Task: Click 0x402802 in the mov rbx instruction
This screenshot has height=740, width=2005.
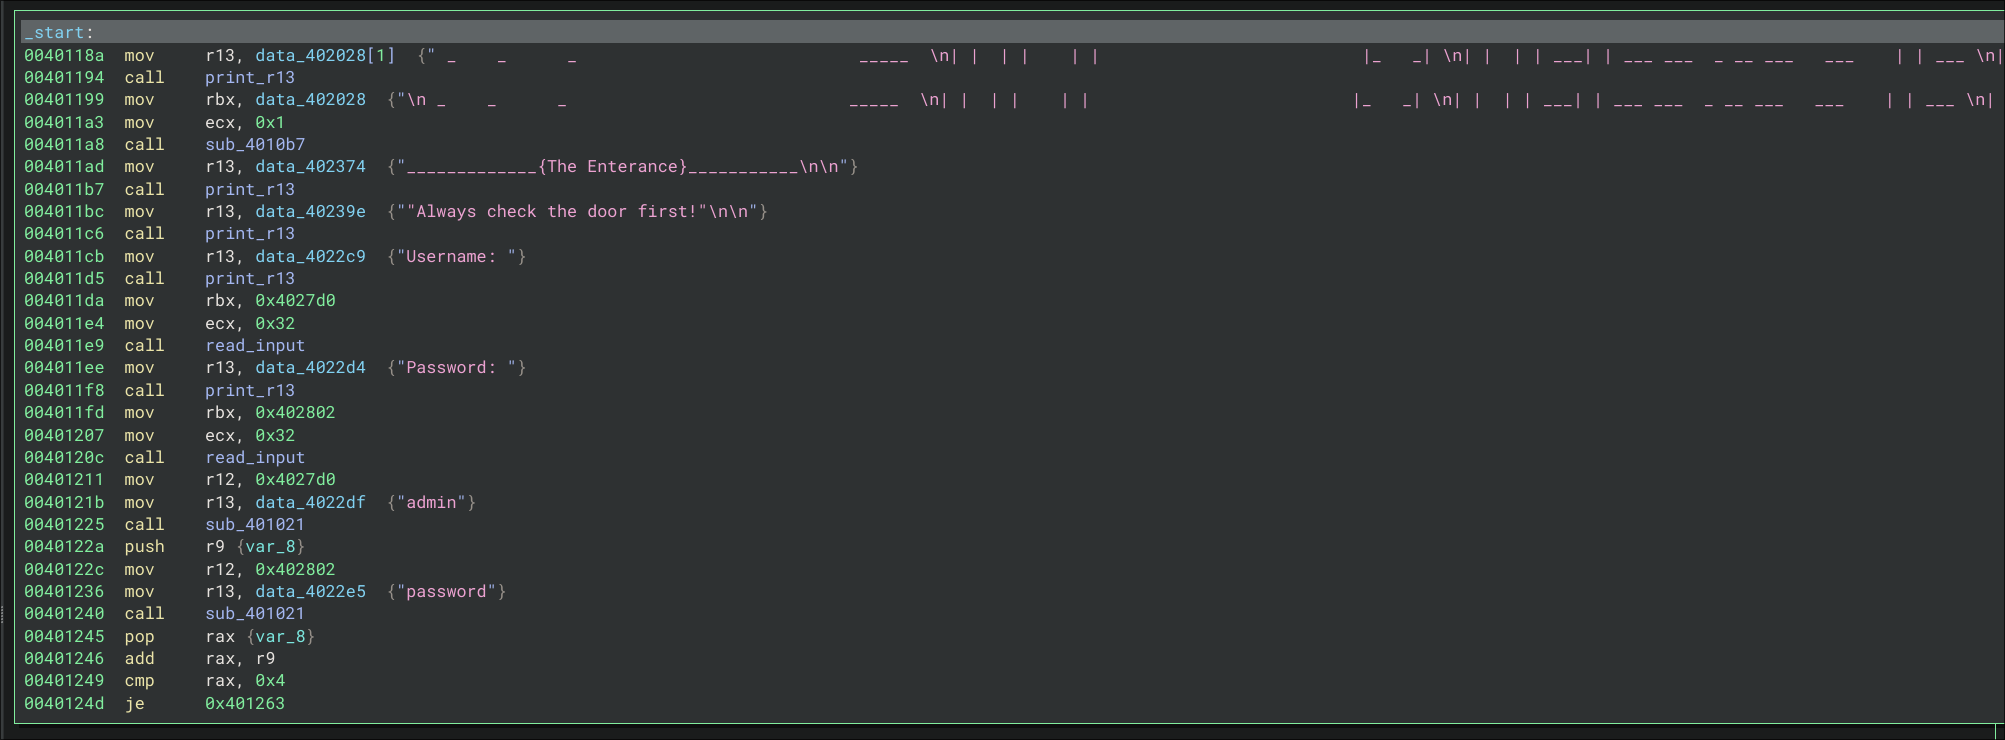Action: click(x=295, y=413)
